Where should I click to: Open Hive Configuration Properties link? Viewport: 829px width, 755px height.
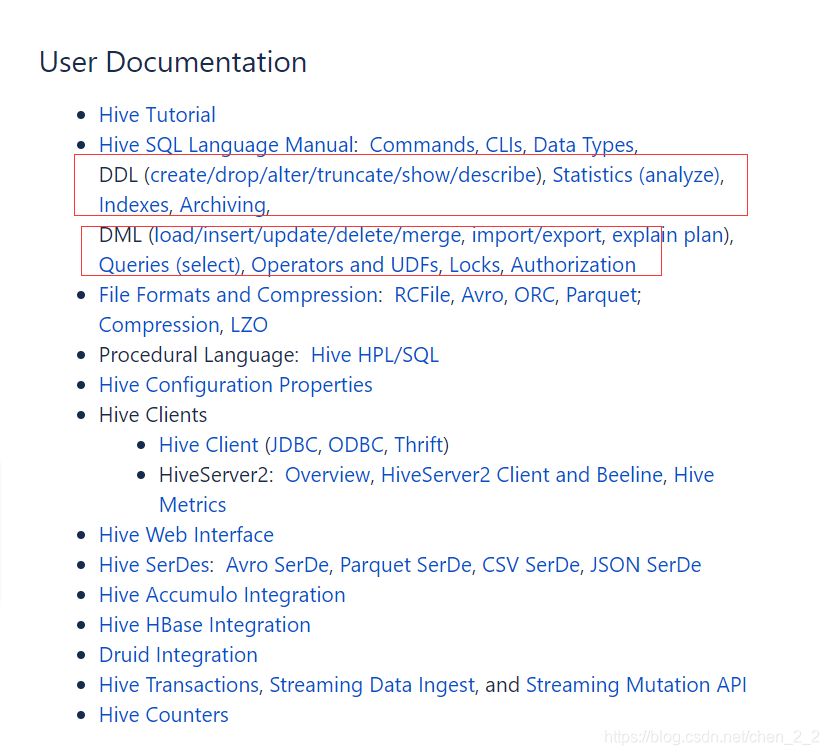[x=236, y=385]
